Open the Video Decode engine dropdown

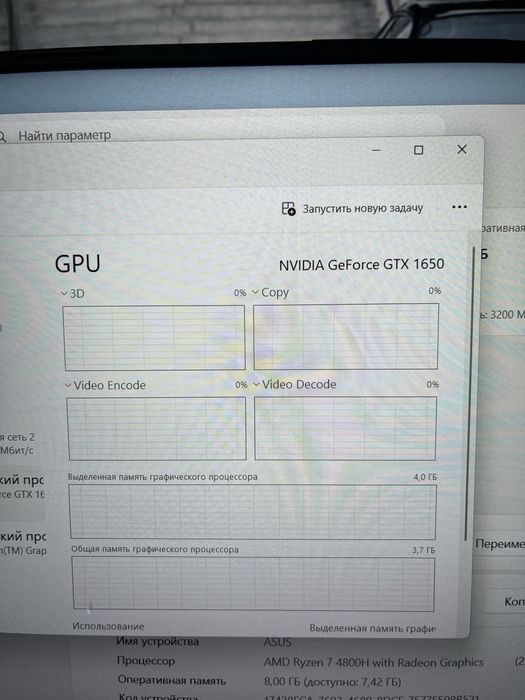pos(257,384)
